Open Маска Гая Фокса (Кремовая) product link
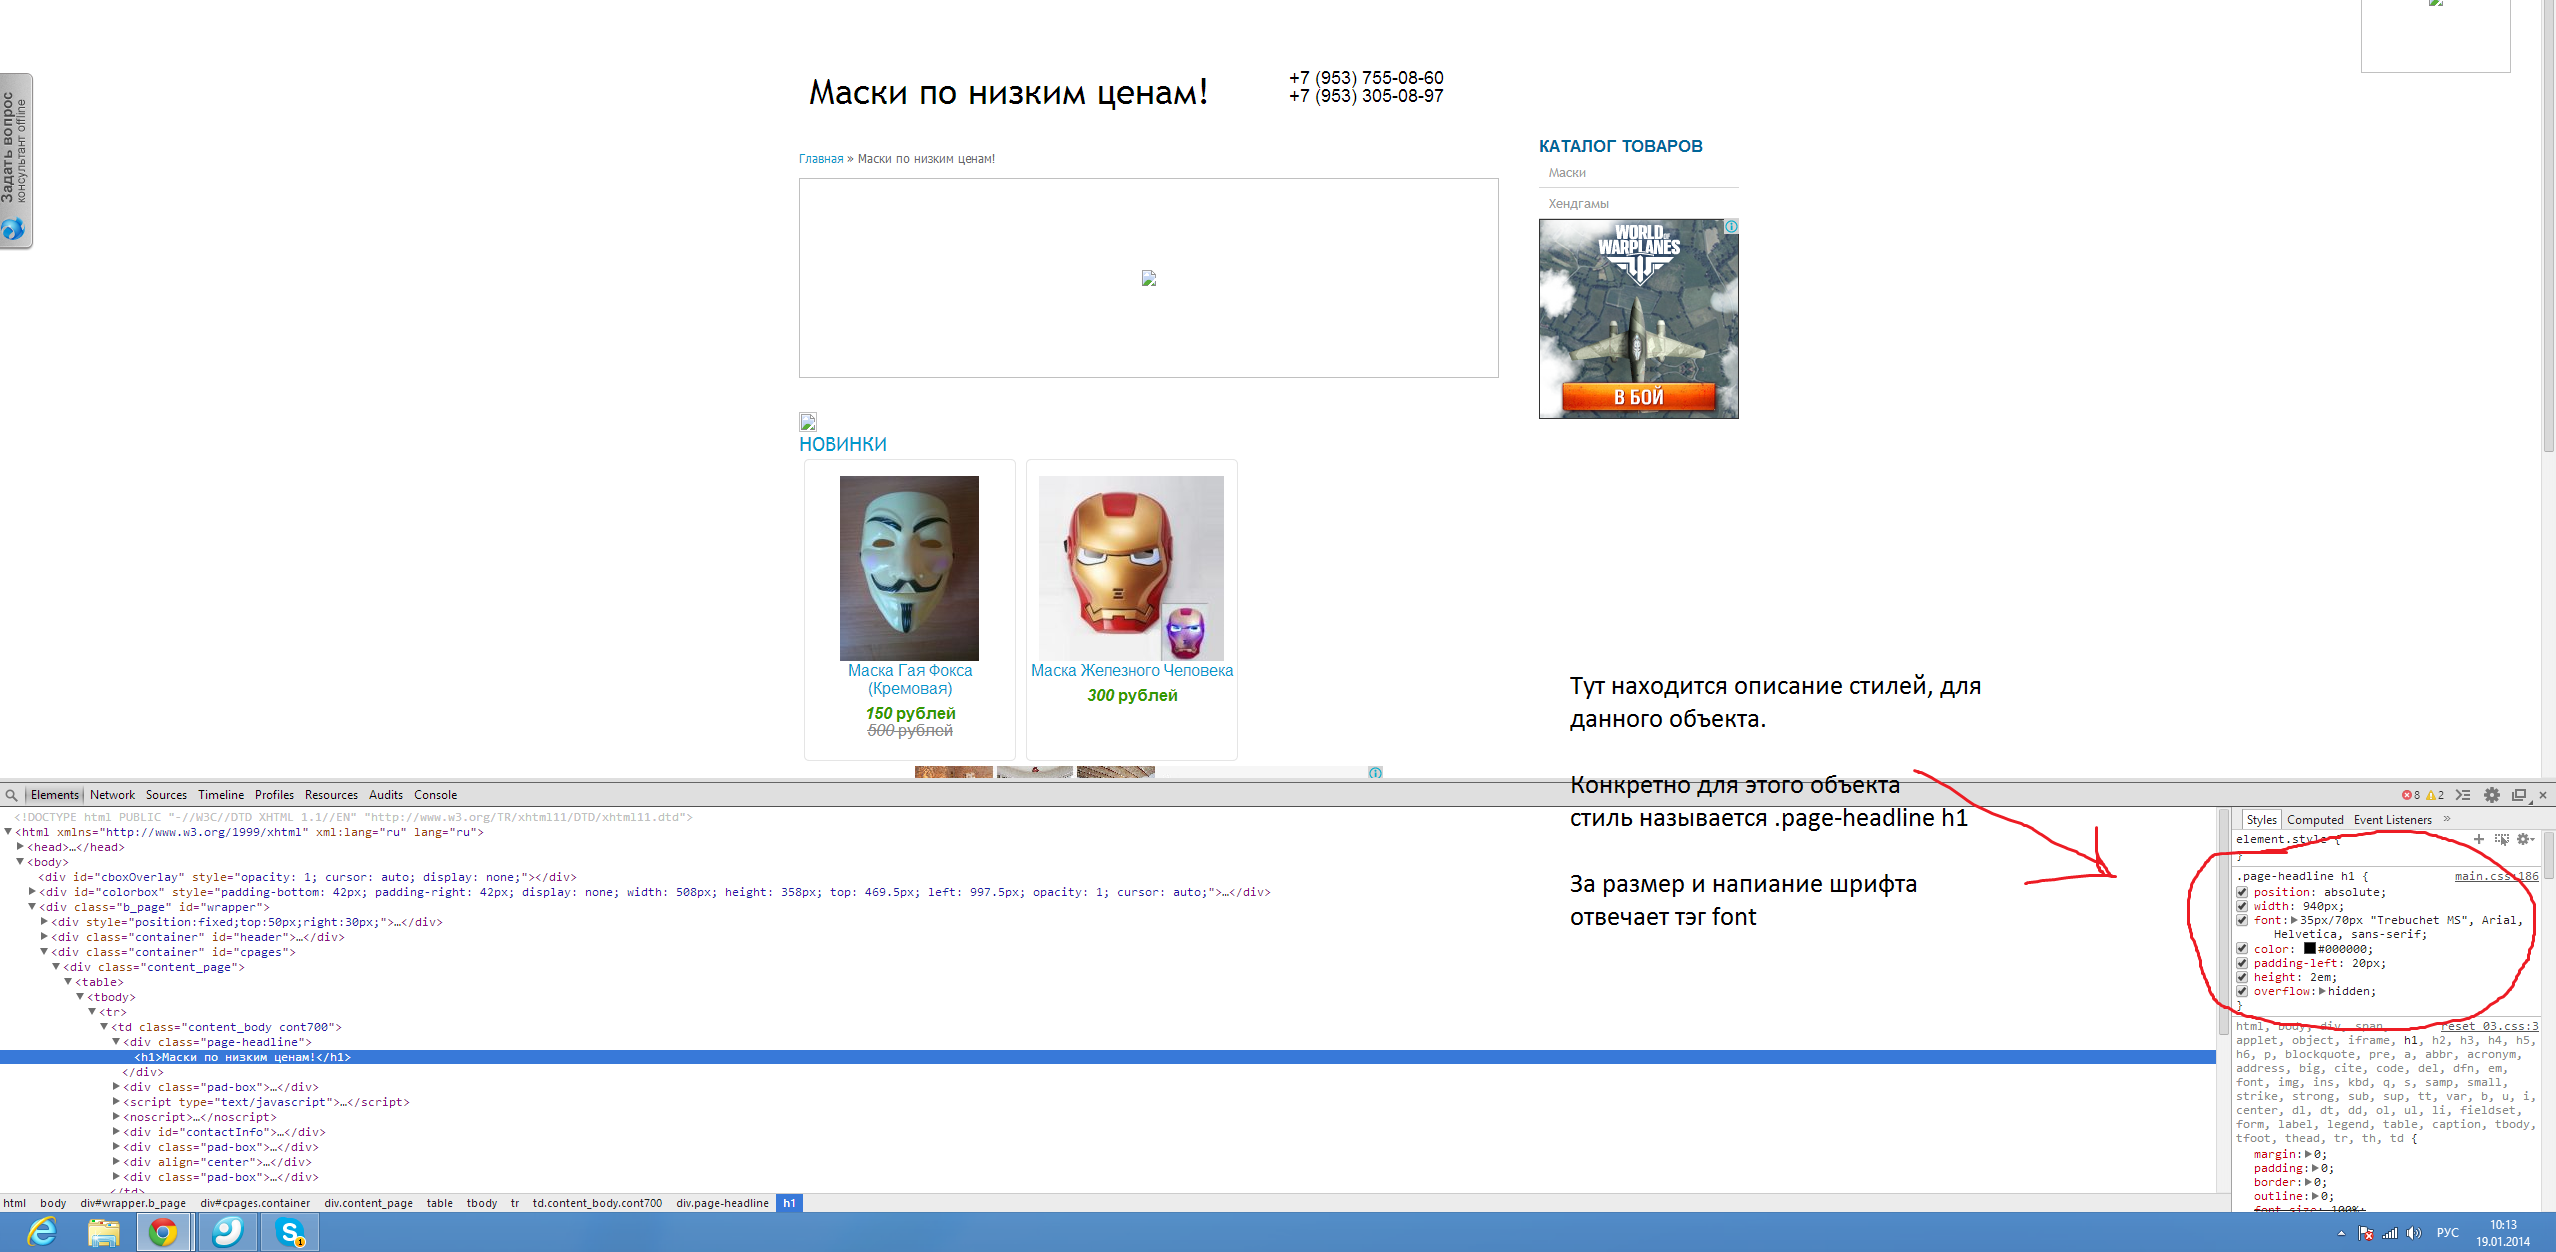Image resolution: width=2556 pixels, height=1252 pixels. 910,680
